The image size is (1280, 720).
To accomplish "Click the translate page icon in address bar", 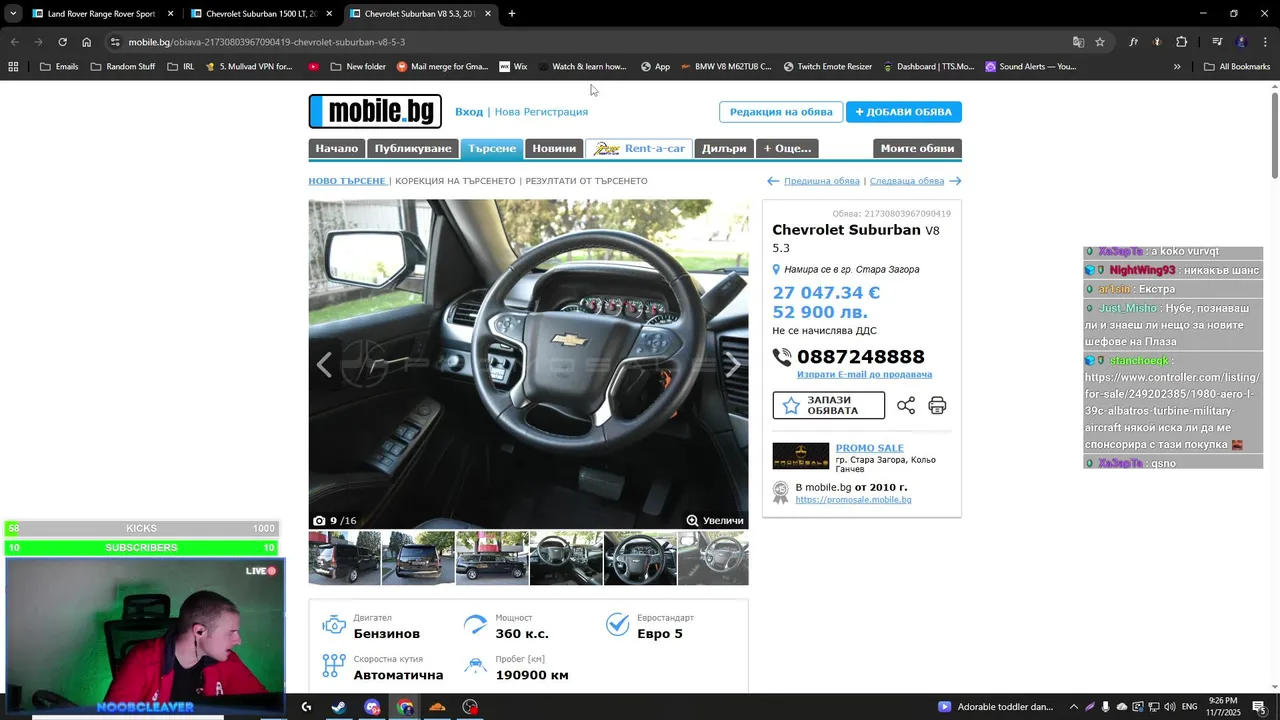I will pyautogui.click(x=1078, y=42).
